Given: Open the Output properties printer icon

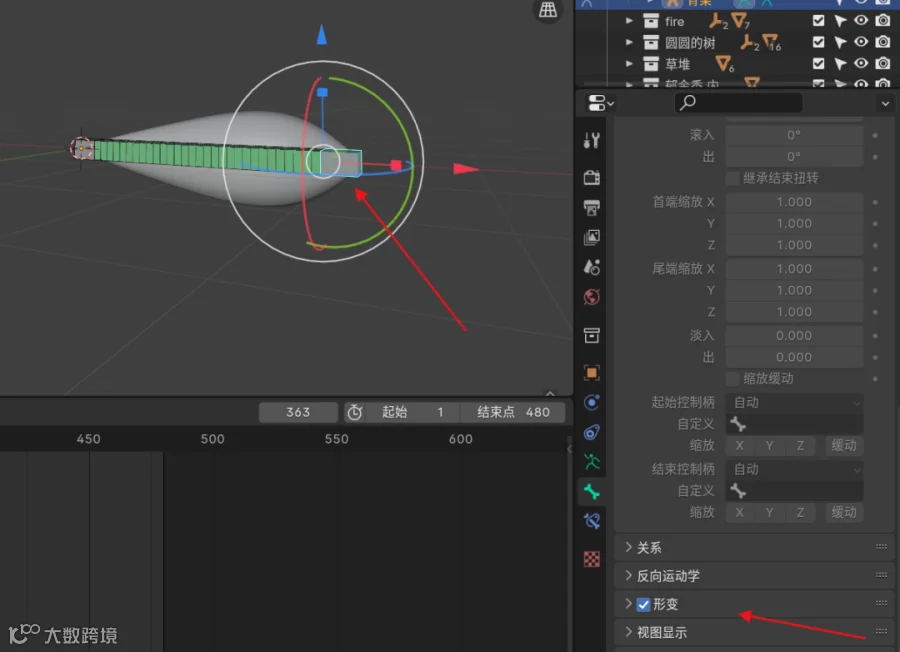Looking at the screenshot, I should (592, 207).
